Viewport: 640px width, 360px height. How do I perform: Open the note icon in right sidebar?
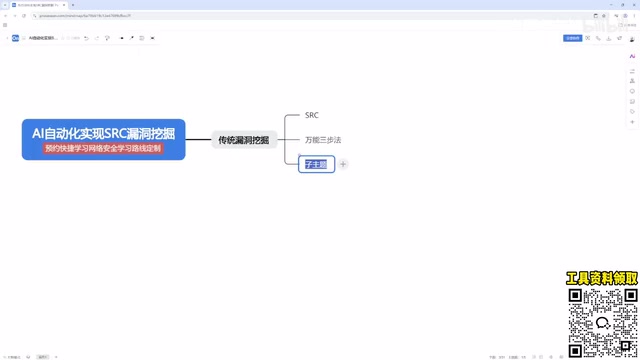[x=632, y=102]
